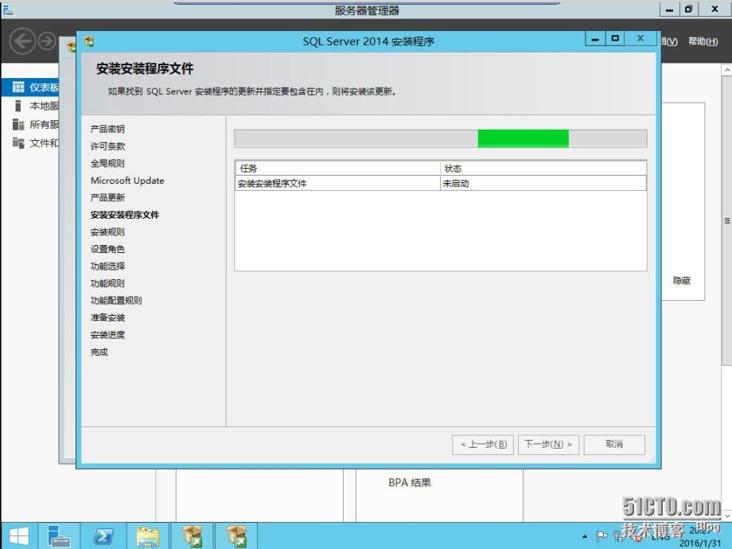Click the 功能选择 step in setup list

point(107,266)
